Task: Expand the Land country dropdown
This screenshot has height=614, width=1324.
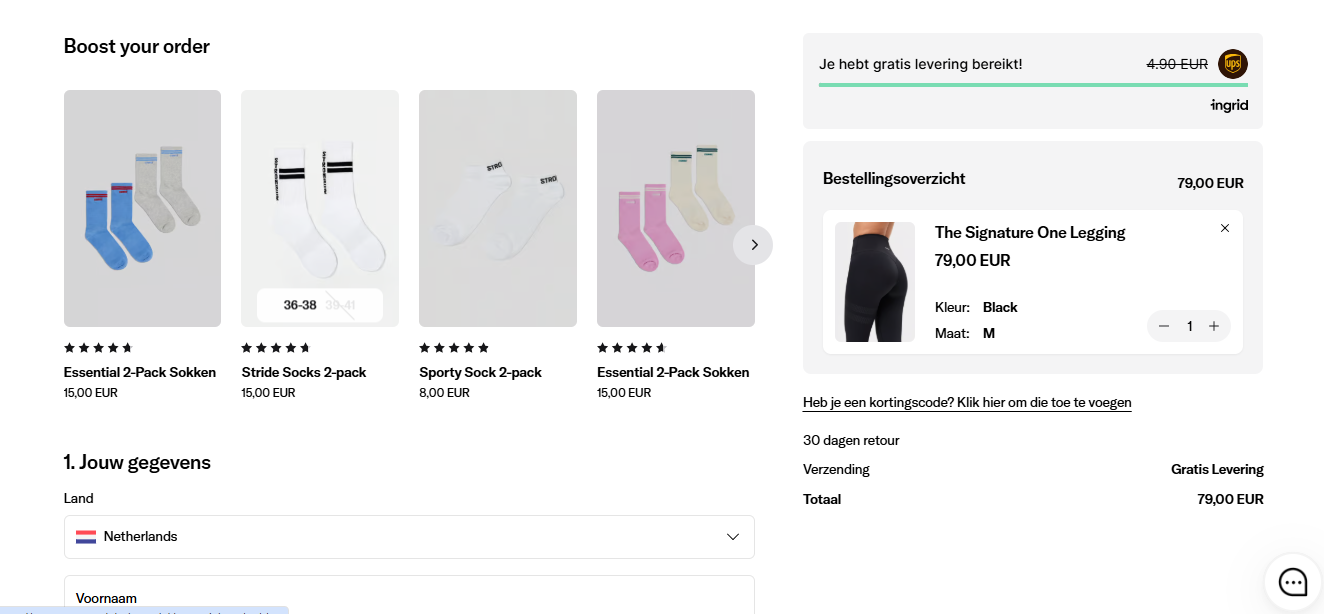Action: point(409,537)
